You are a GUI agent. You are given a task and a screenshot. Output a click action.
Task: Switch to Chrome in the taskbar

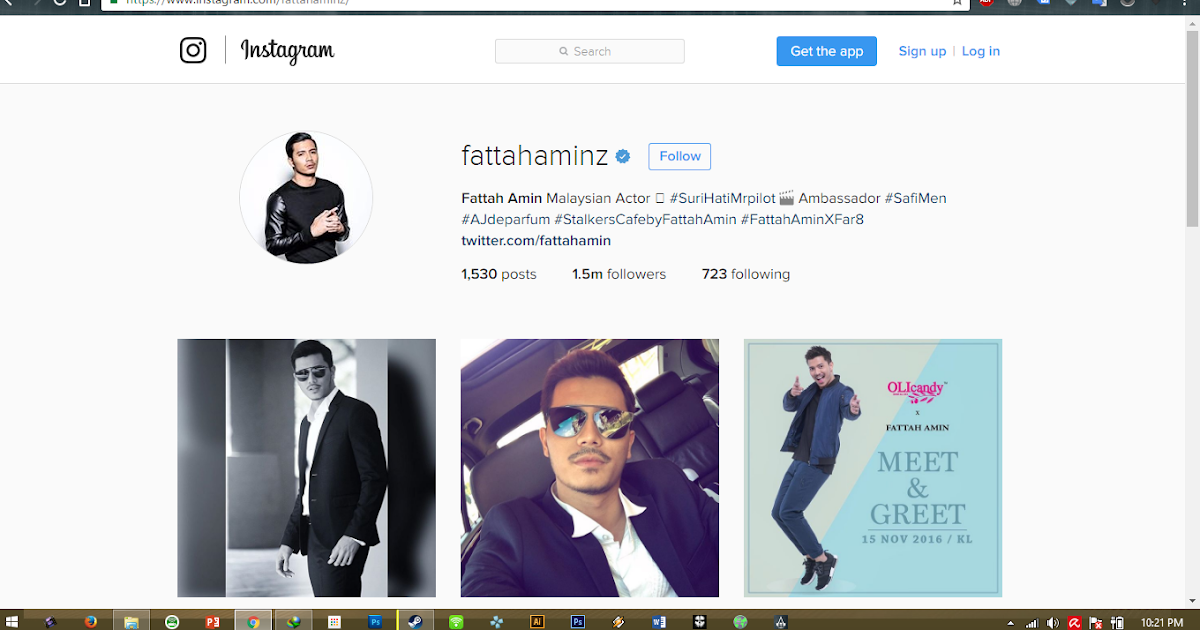[253, 621]
